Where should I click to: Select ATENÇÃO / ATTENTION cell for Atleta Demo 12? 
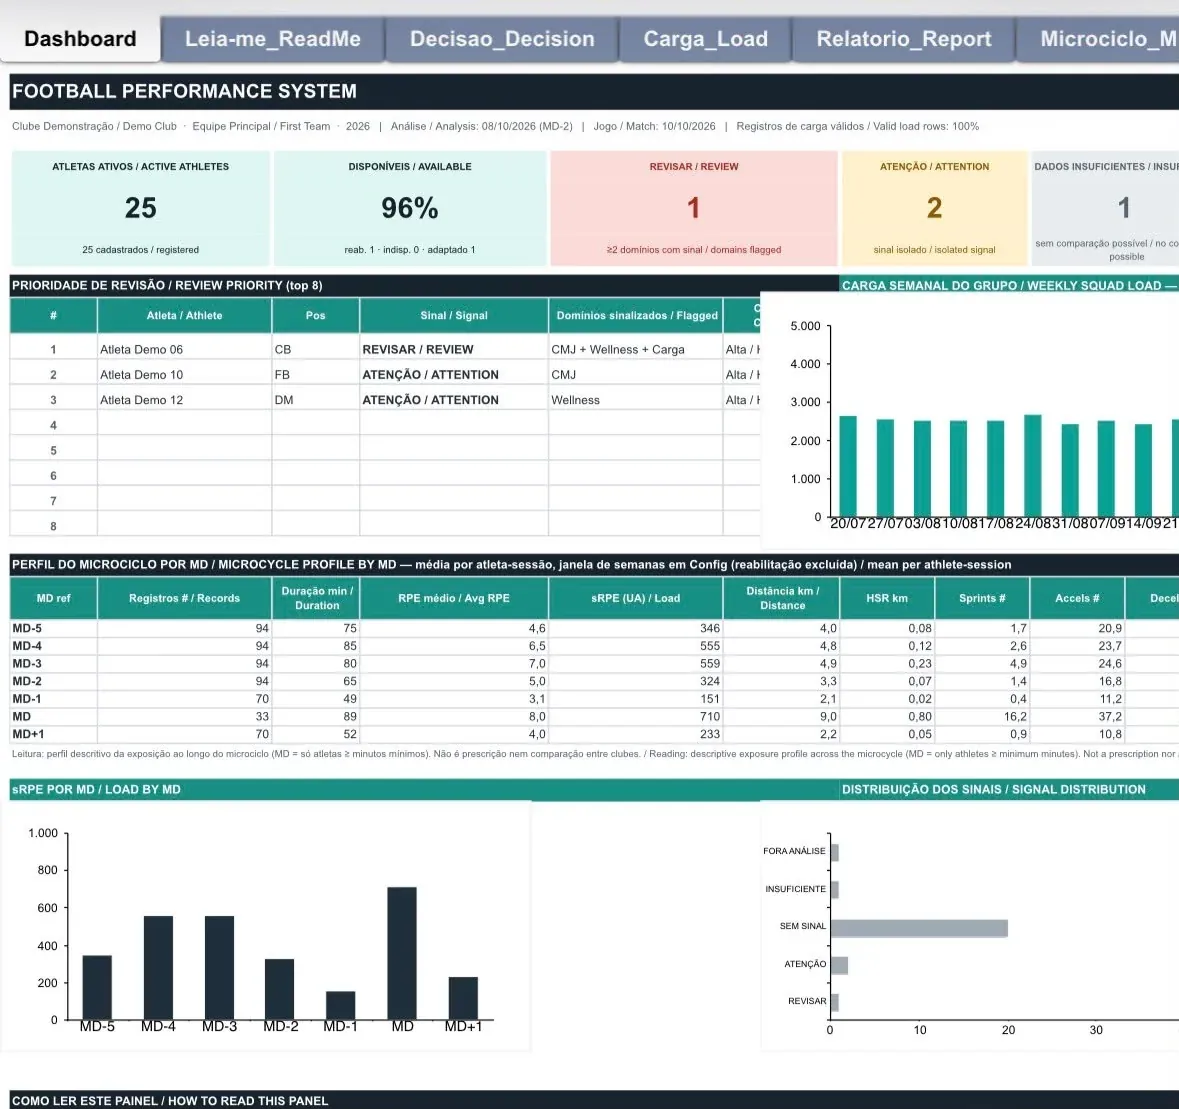coord(453,400)
